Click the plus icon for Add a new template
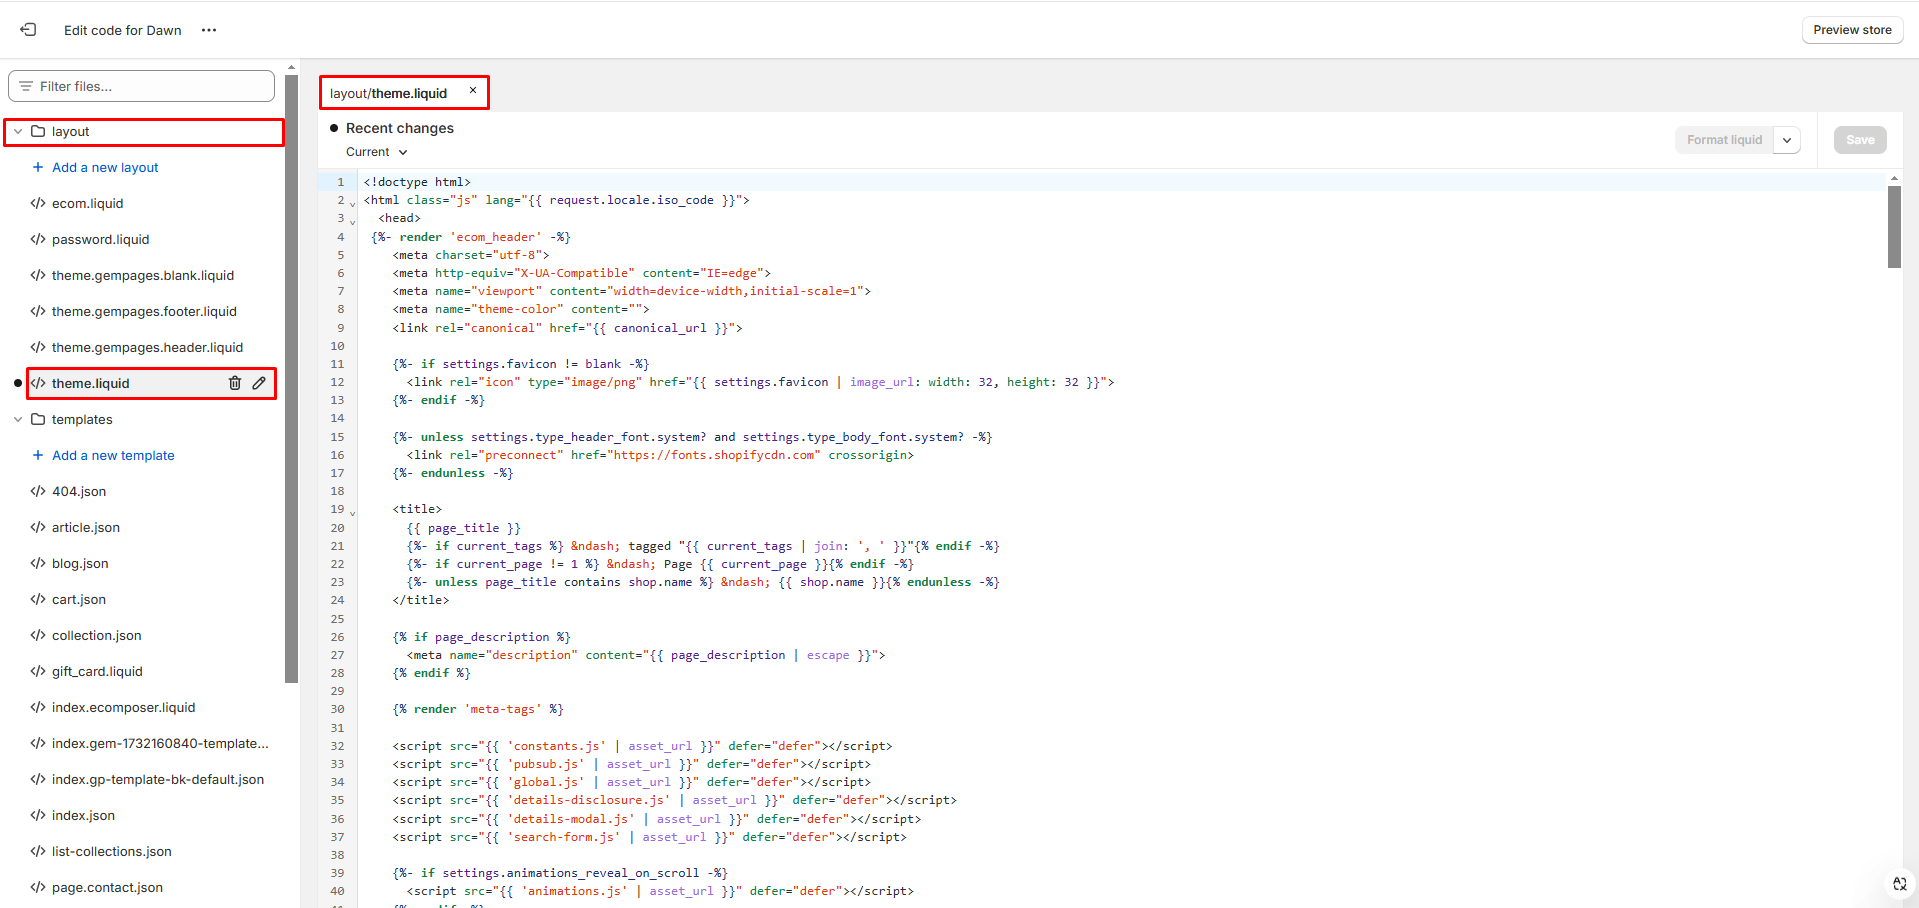 click(38, 455)
